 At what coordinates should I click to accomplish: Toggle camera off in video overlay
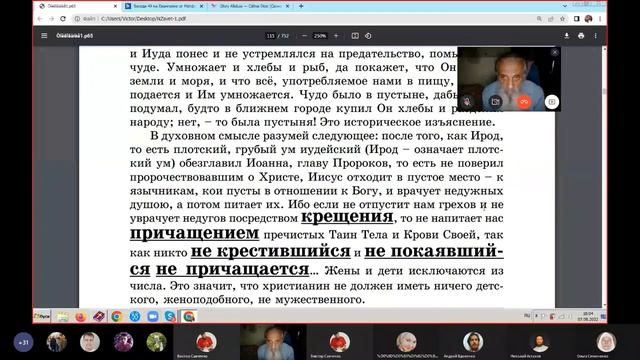(x=495, y=101)
